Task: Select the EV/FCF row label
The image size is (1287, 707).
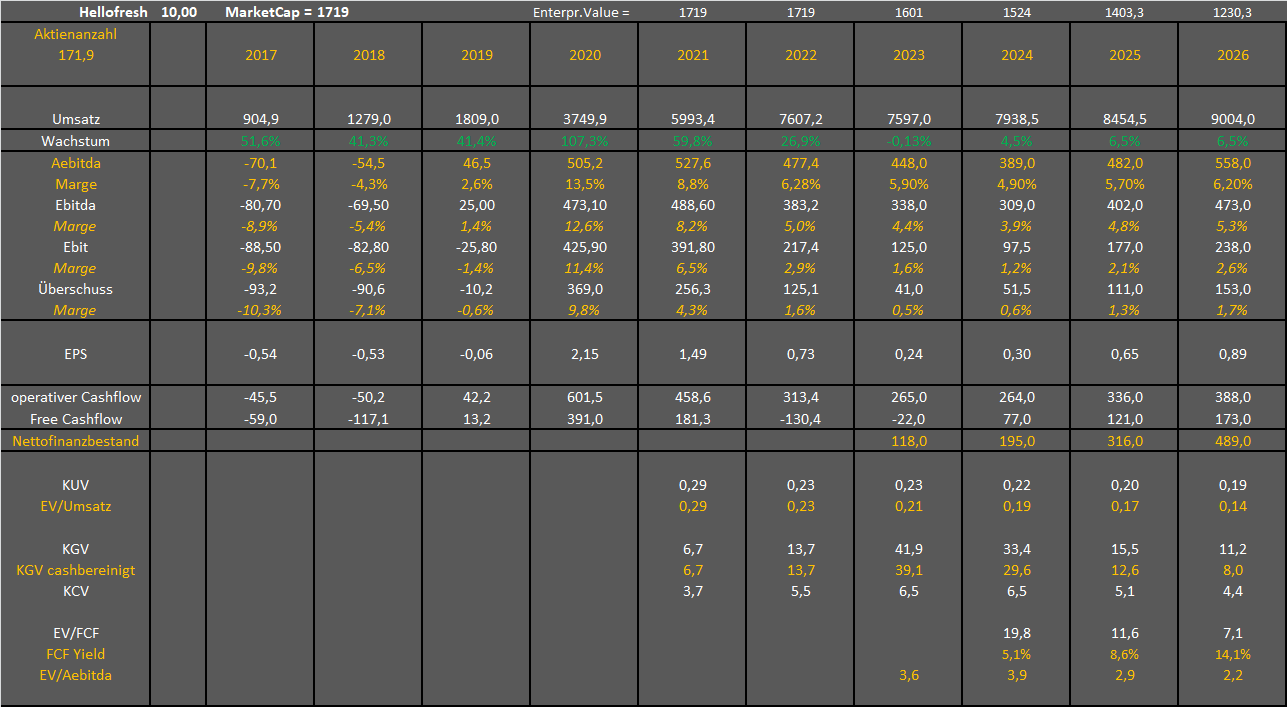Action: [76, 633]
